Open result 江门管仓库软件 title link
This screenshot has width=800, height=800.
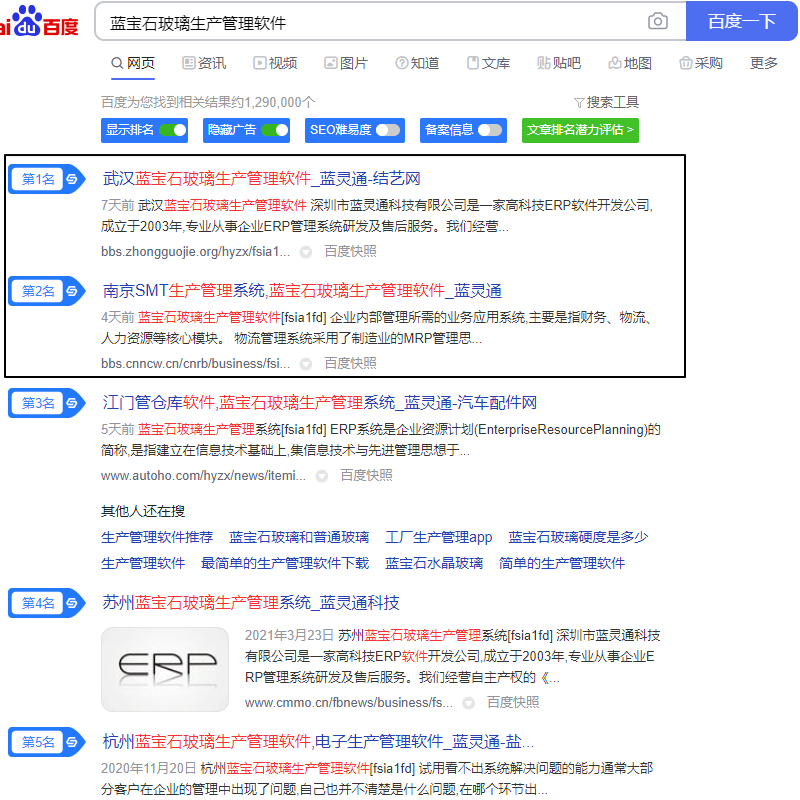(x=319, y=403)
